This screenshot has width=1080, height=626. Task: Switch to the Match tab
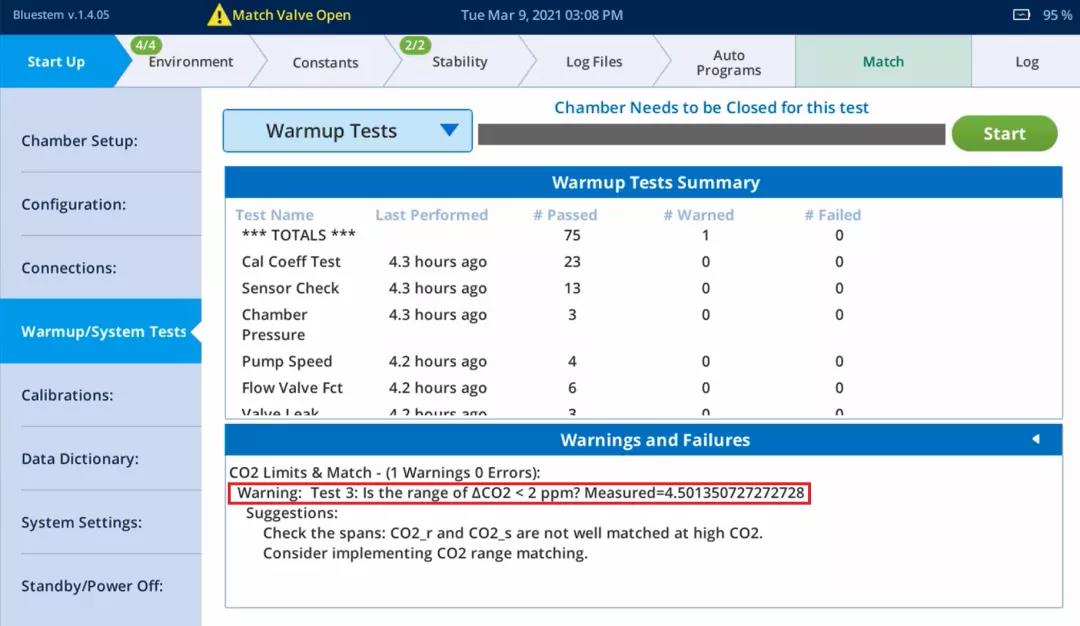point(883,62)
